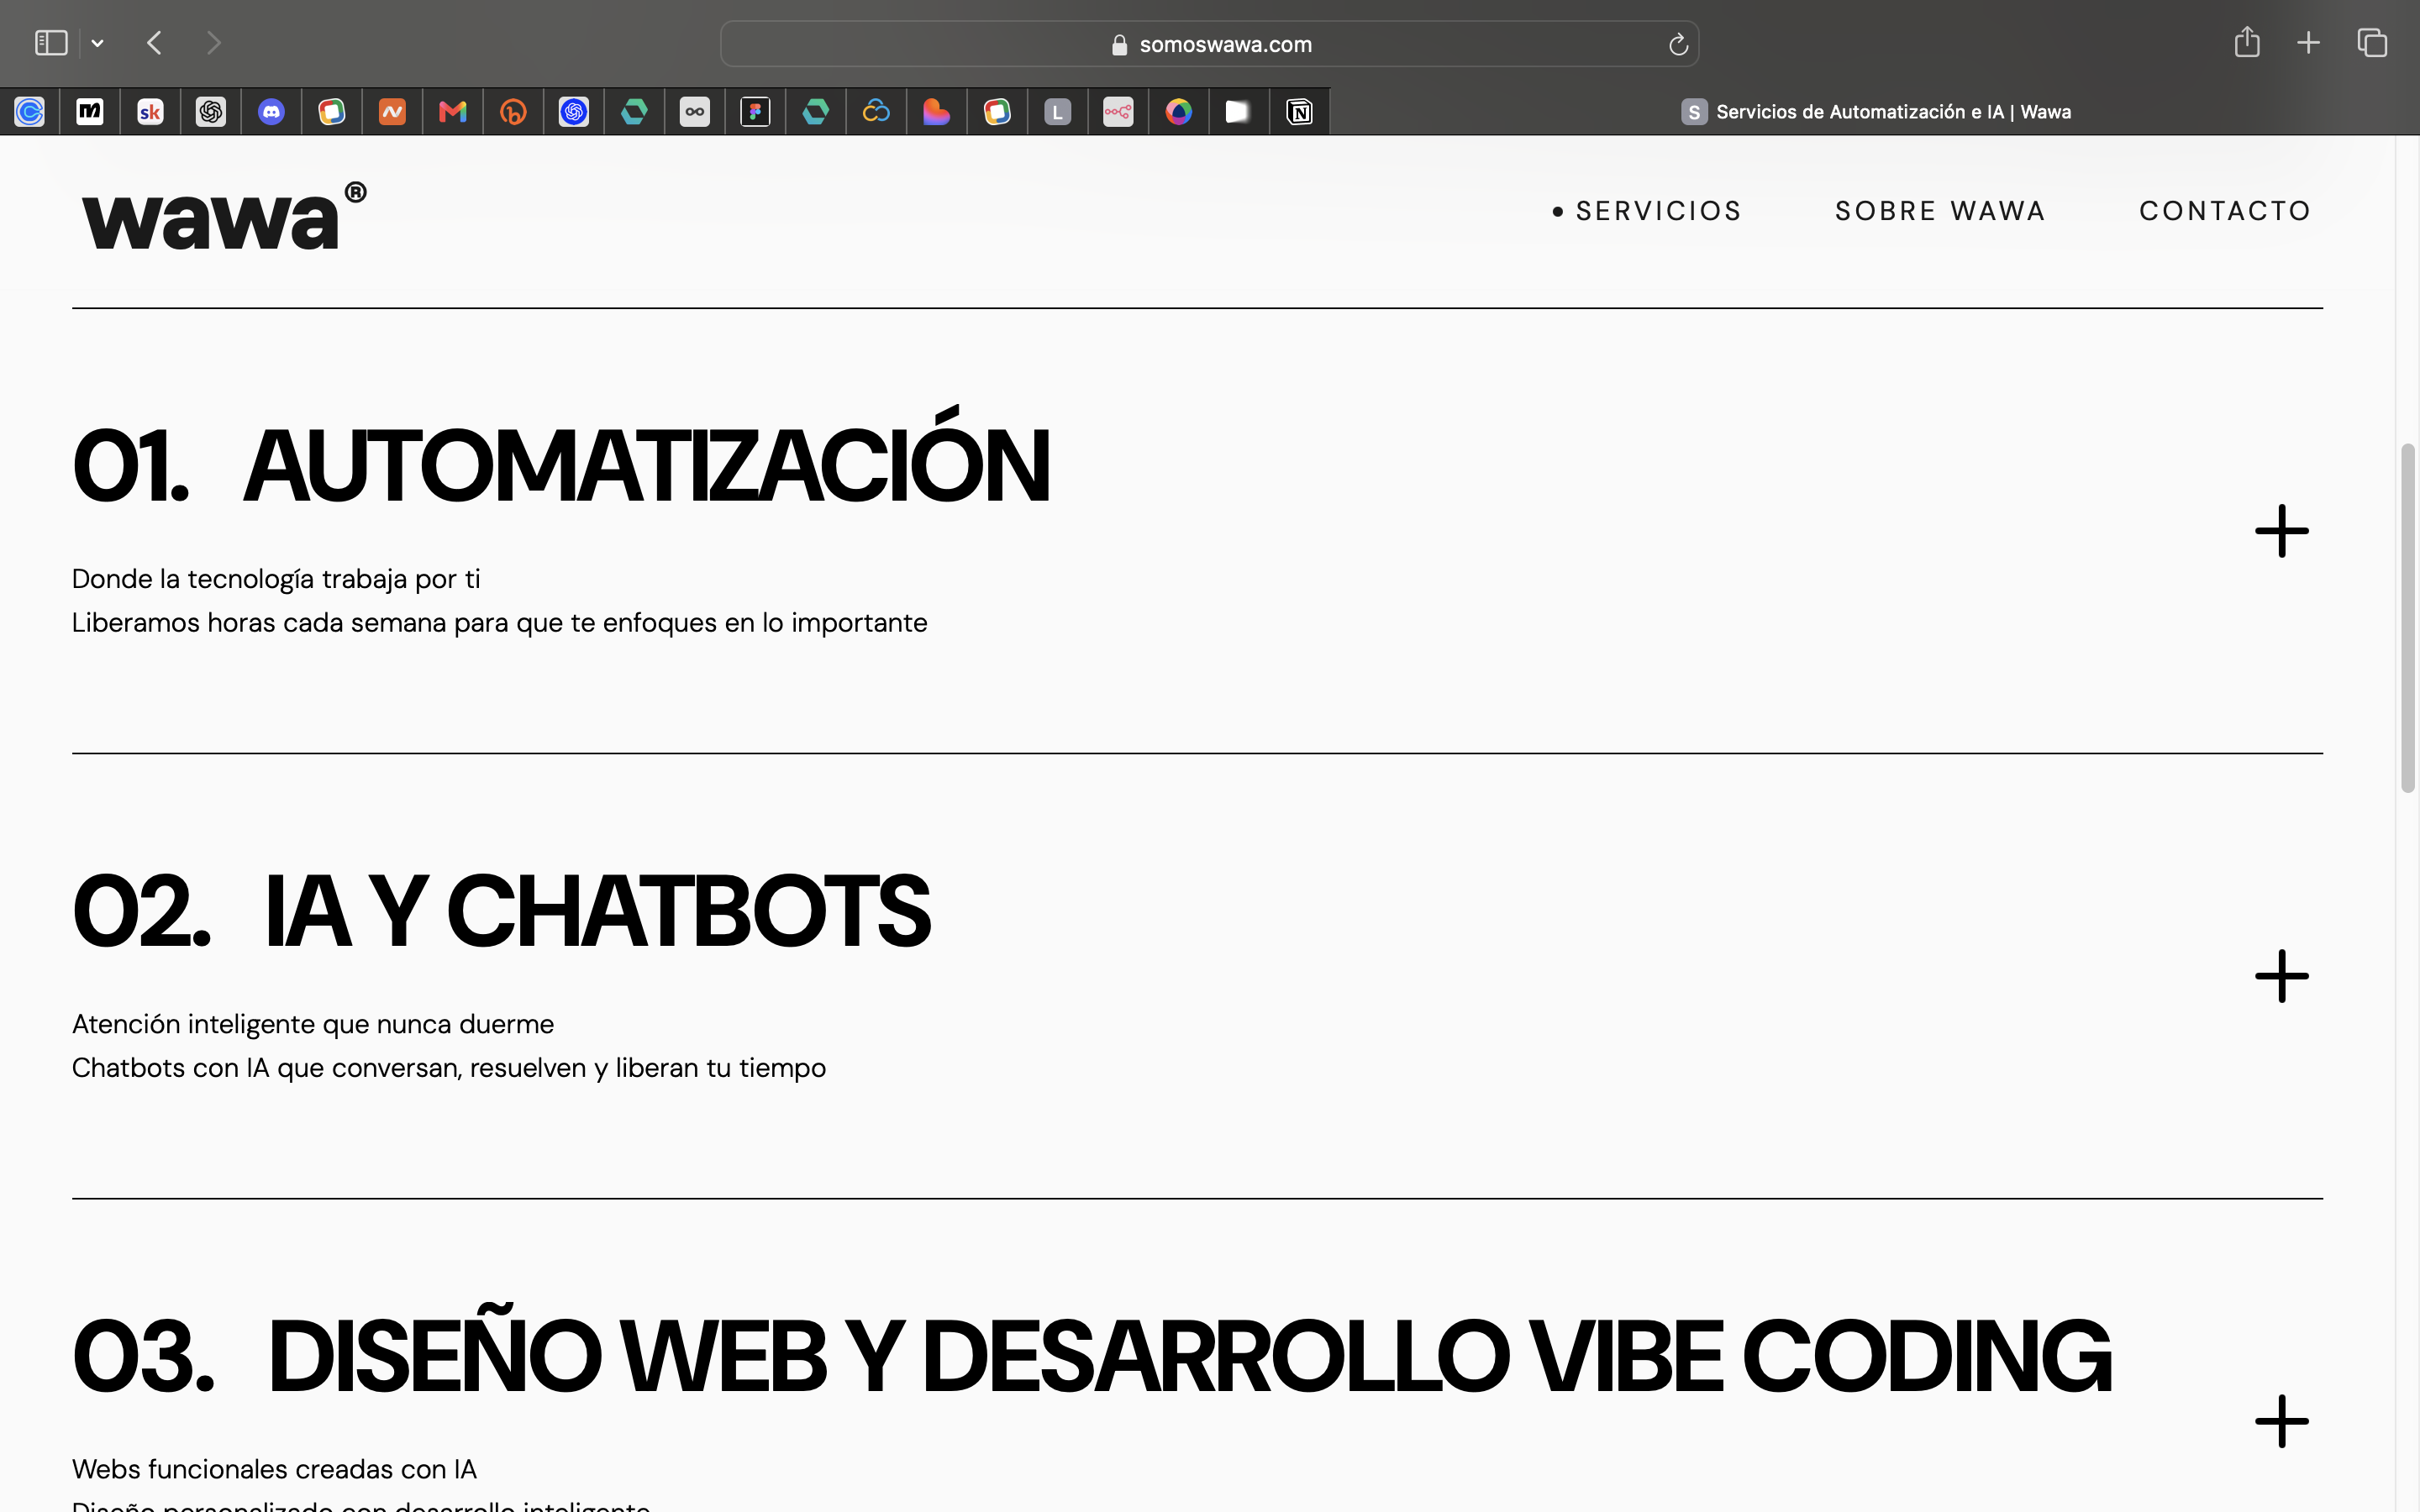Open the color wheel pinned tab
Screen dimensions: 2420x1512
1178,112
